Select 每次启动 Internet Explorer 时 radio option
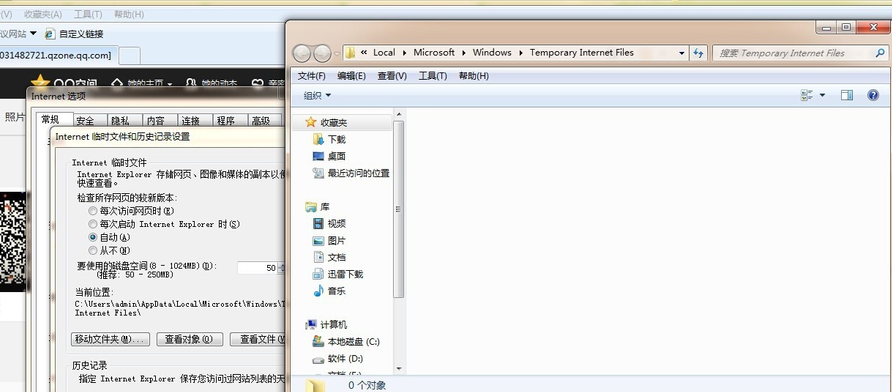The height and width of the screenshot is (392, 892). pos(93,224)
